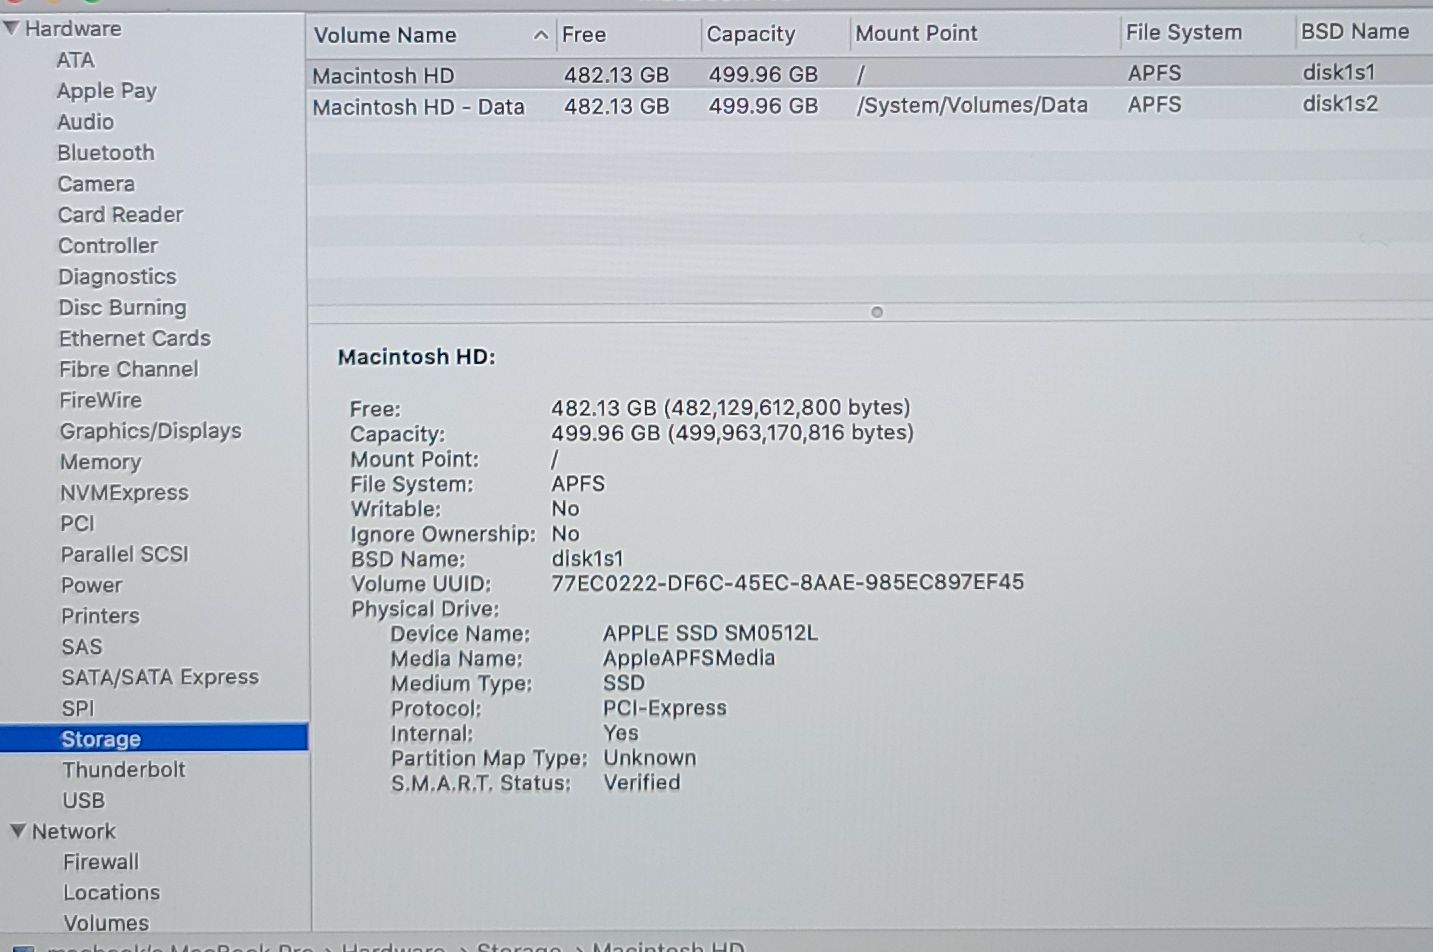1433x952 pixels.
Task: Open Graphics/Displays hardware info
Action: 150,431
